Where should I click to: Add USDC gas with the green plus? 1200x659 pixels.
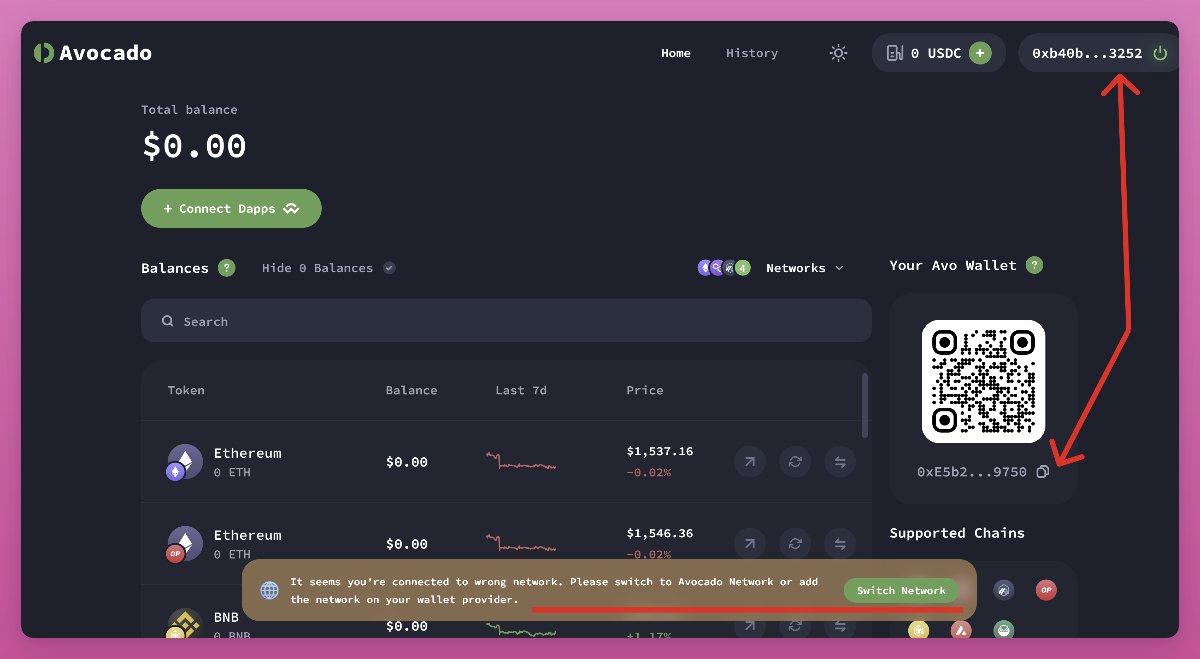tap(980, 53)
